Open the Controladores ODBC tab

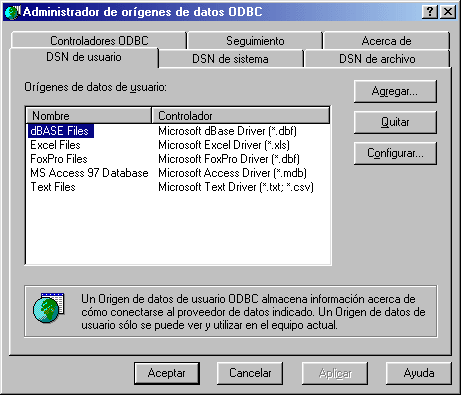99,40
